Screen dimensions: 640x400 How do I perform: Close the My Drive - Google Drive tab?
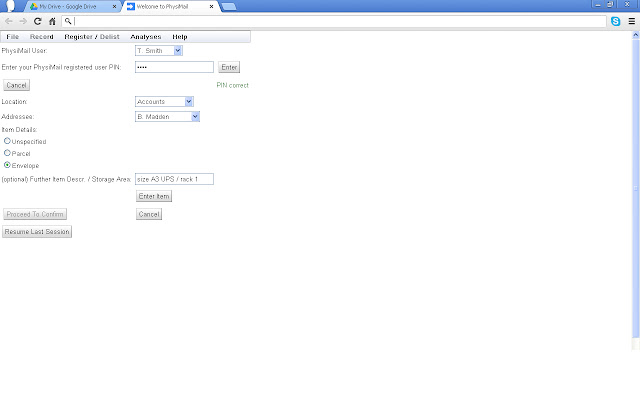click(114, 7)
